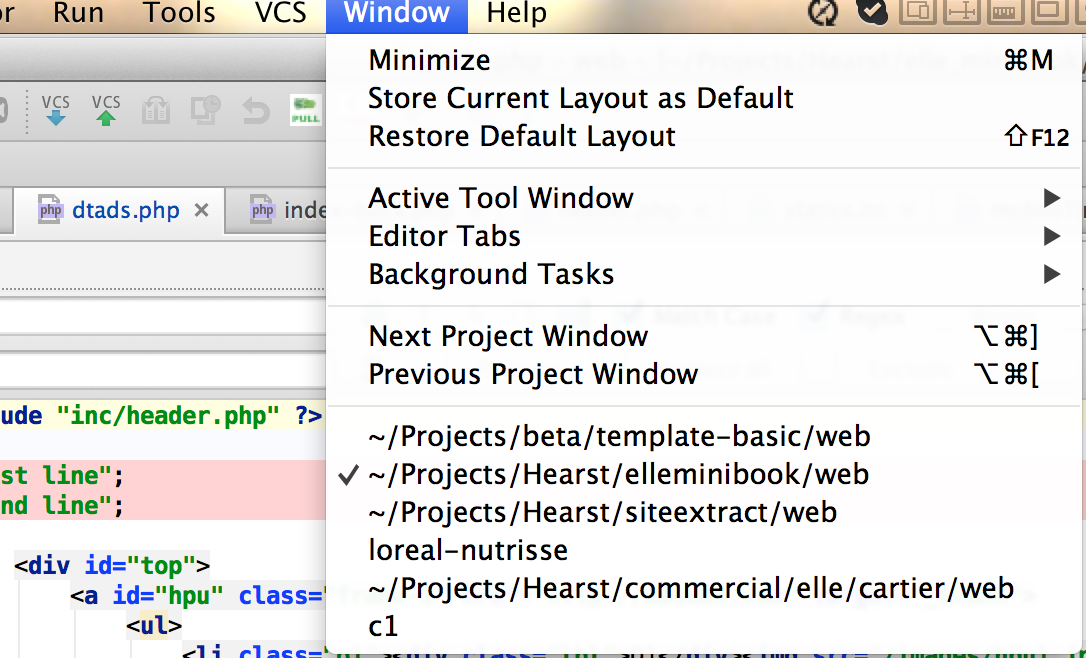Switch to loreal-nutrisse project window

[704, 551]
